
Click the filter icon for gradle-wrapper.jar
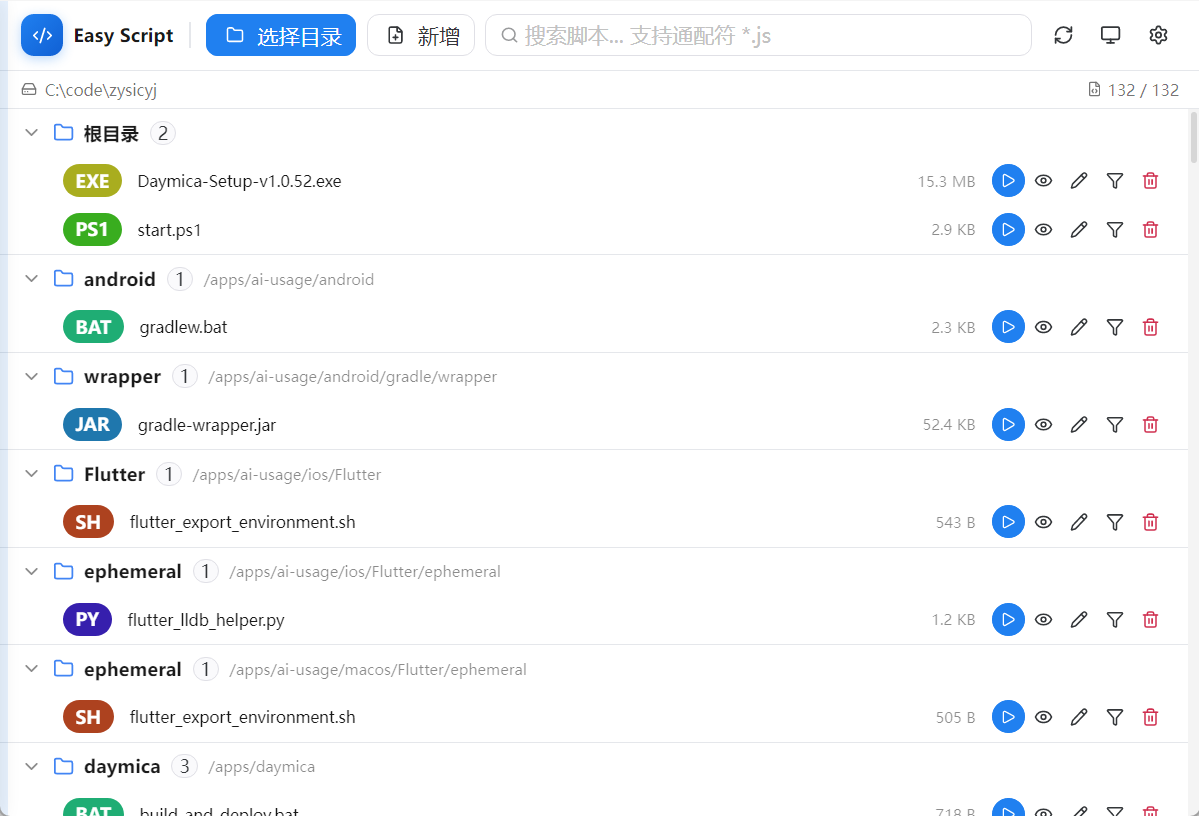coord(1115,424)
